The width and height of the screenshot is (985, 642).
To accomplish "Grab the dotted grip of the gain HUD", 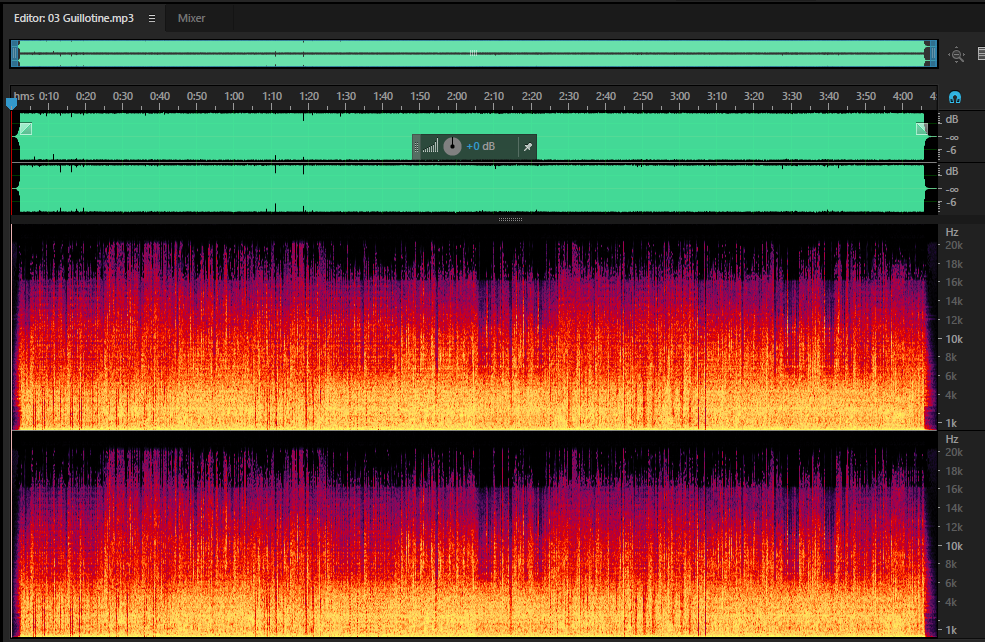I will pos(416,147).
